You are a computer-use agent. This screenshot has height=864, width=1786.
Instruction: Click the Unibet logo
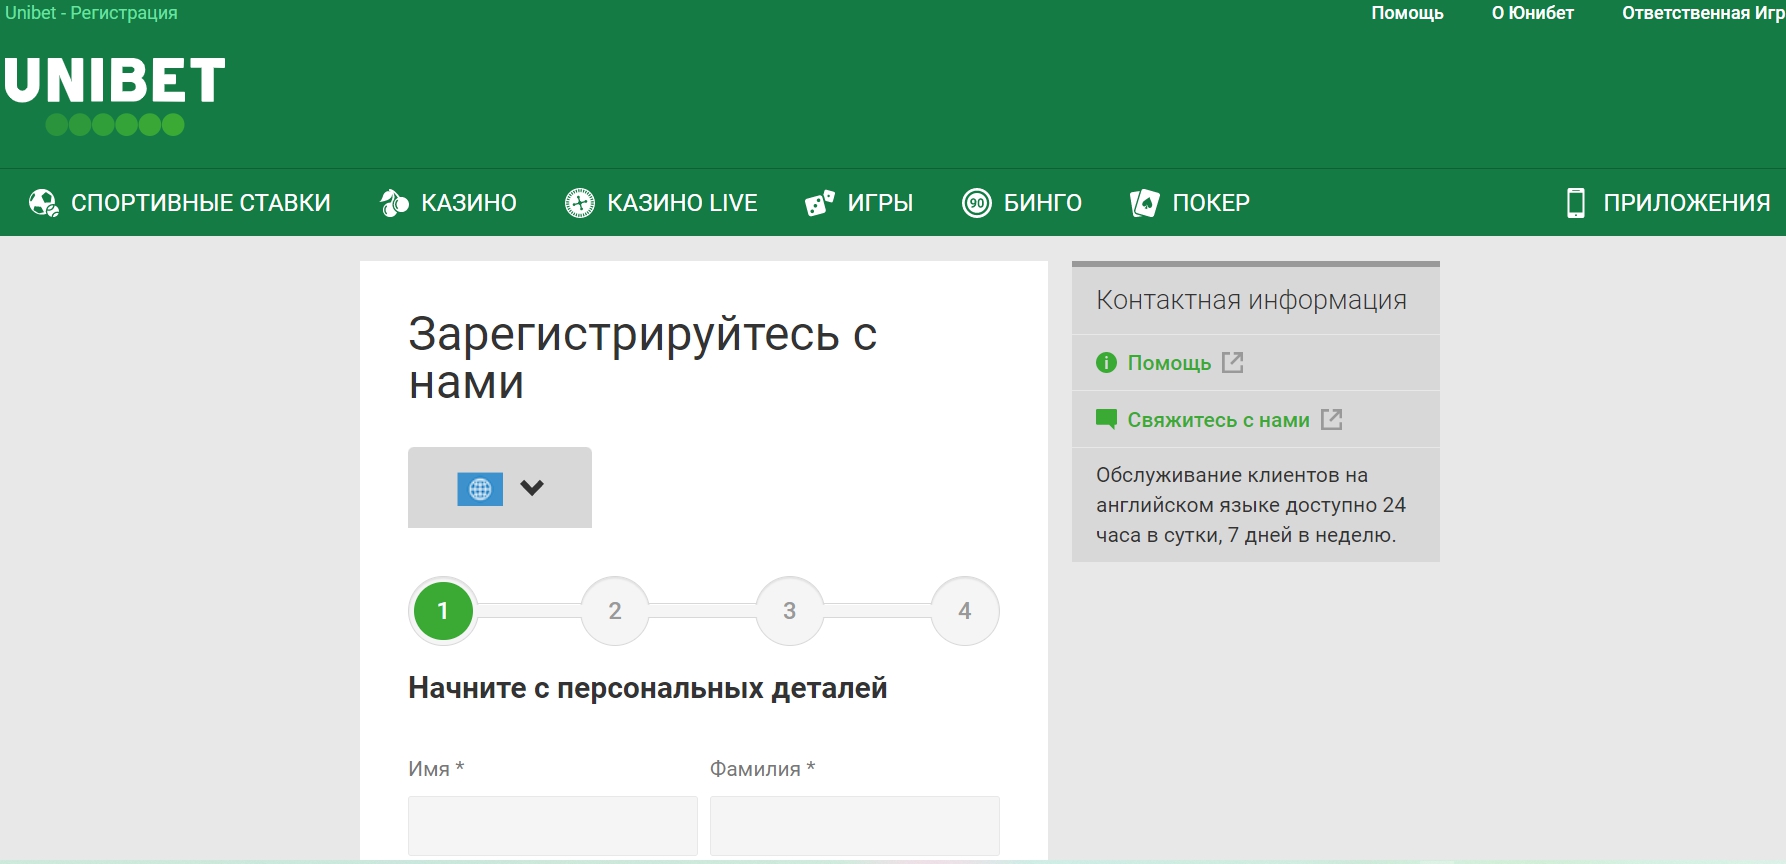pos(115,95)
